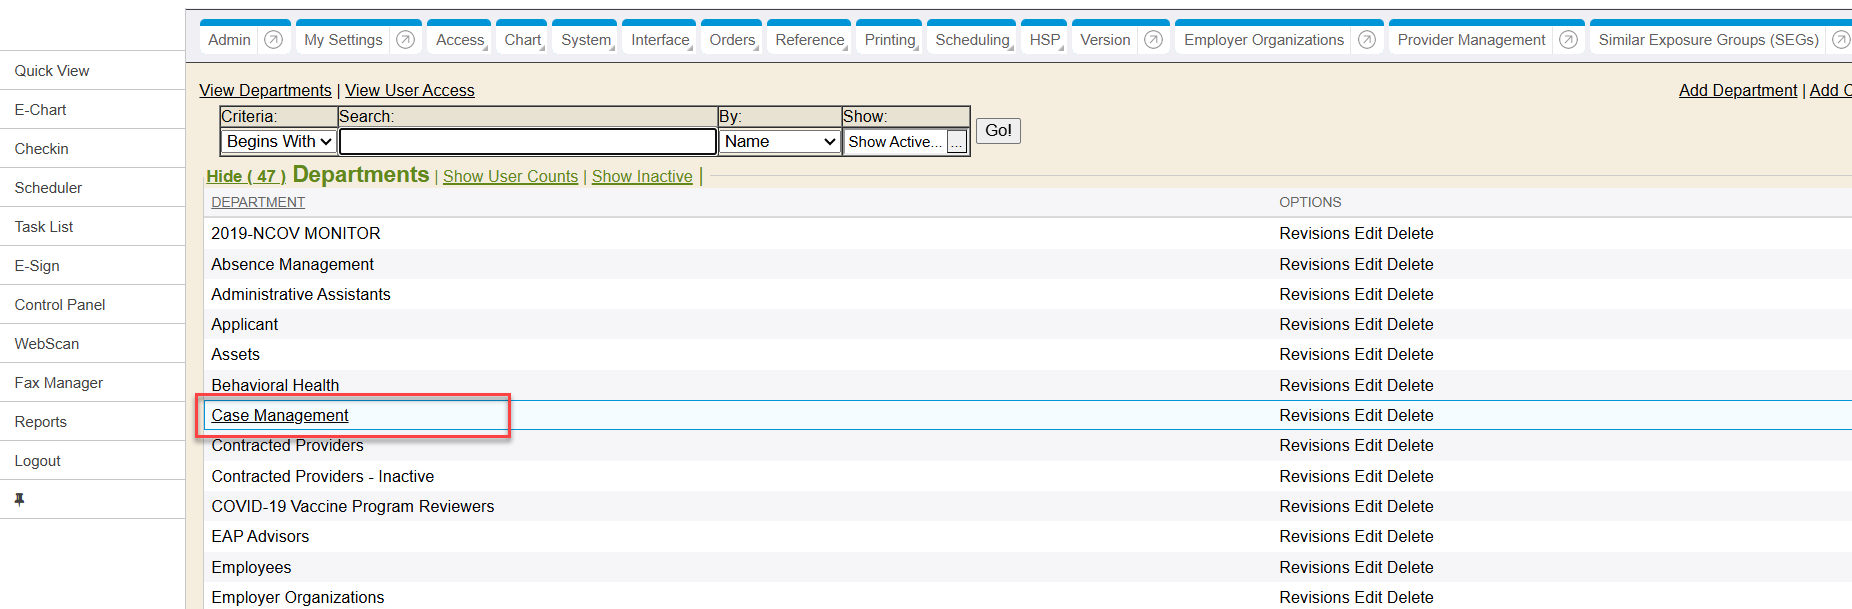Screen dimensions: 1852x609
Task: Open Admin tab pop-out arrow icon
Action: click(x=273, y=40)
